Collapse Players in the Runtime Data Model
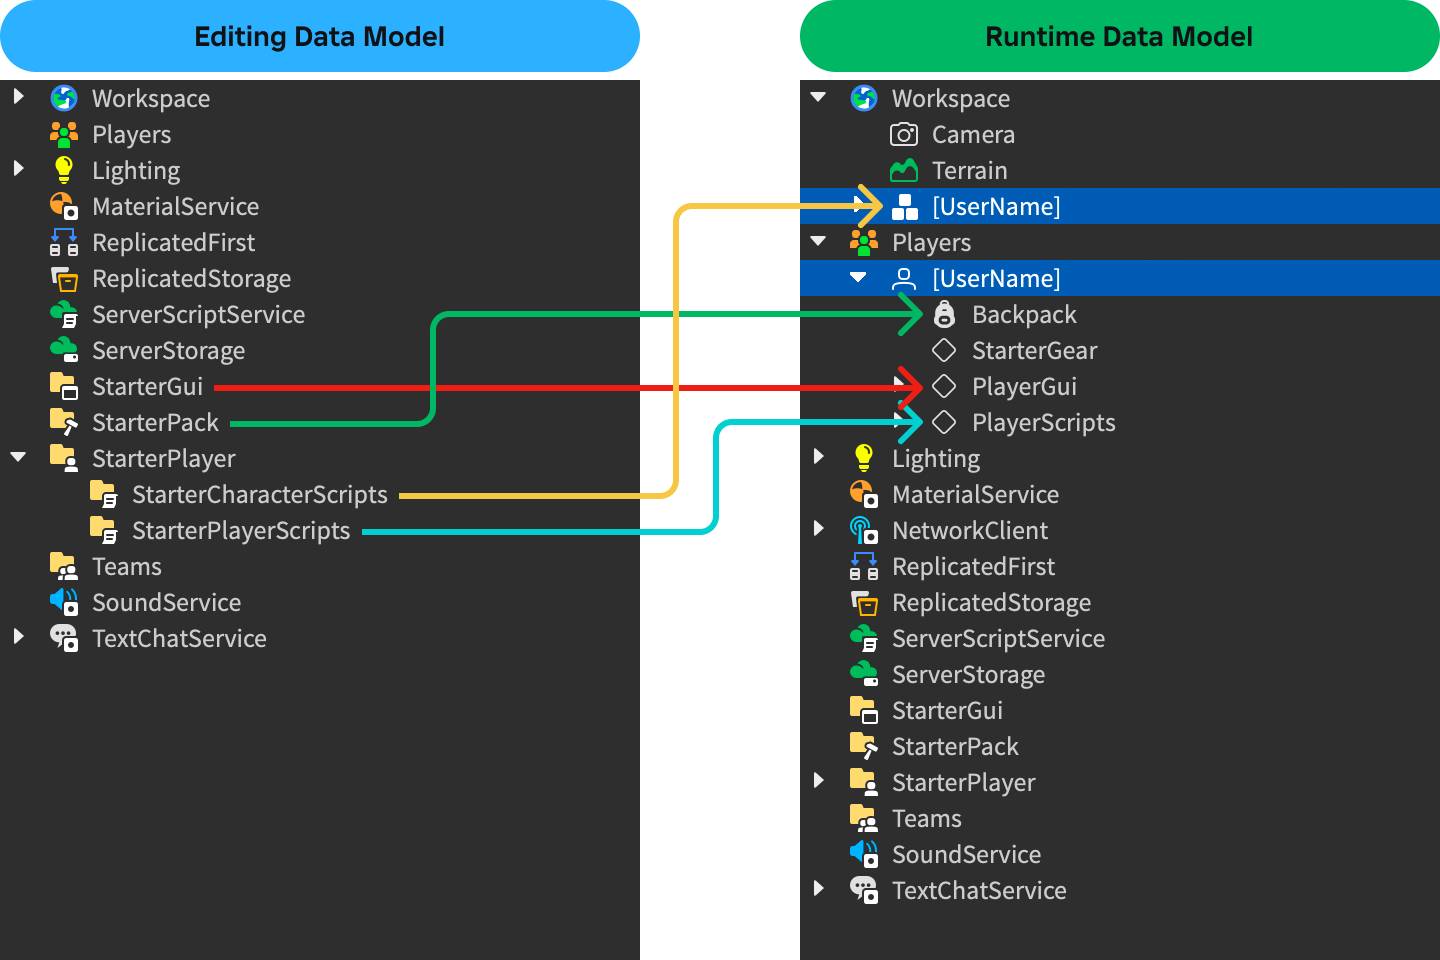 coord(818,241)
